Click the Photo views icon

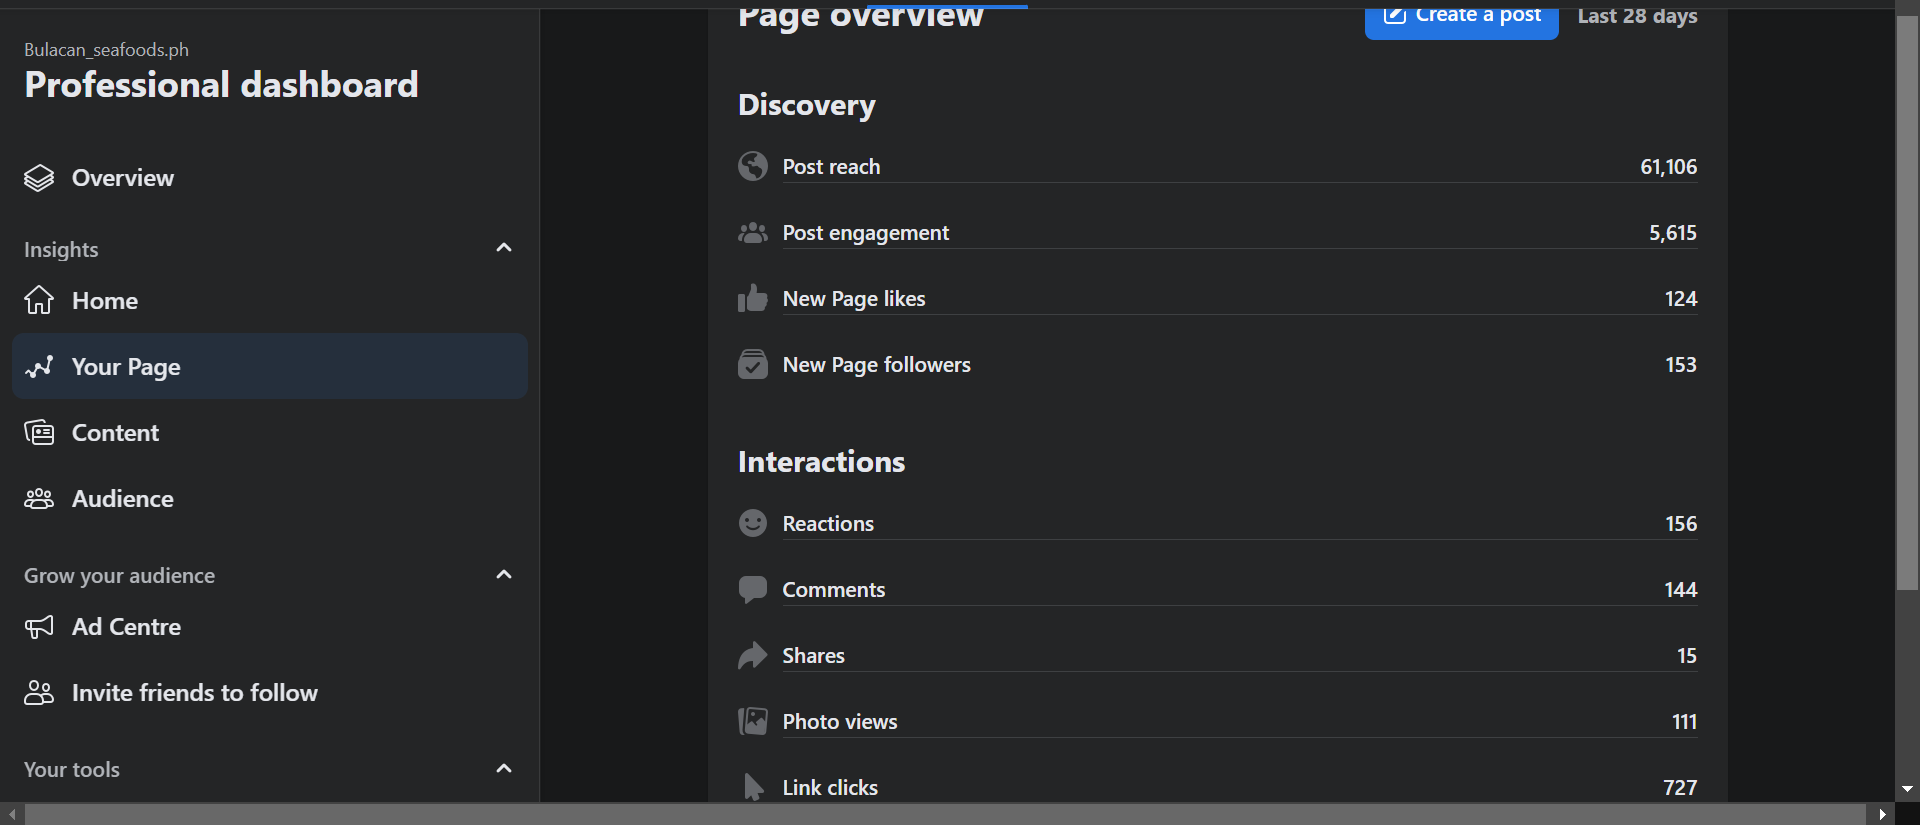tap(753, 721)
